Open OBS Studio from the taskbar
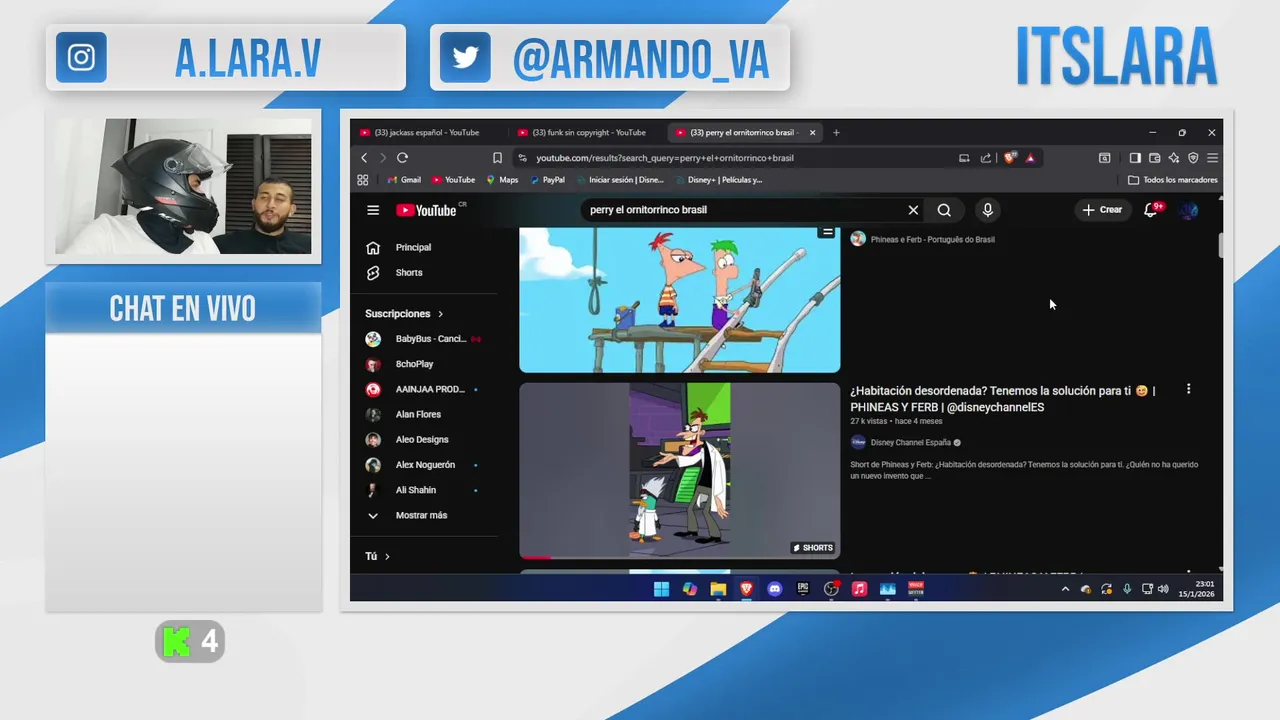This screenshot has height=720, width=1280. (831, 589)
